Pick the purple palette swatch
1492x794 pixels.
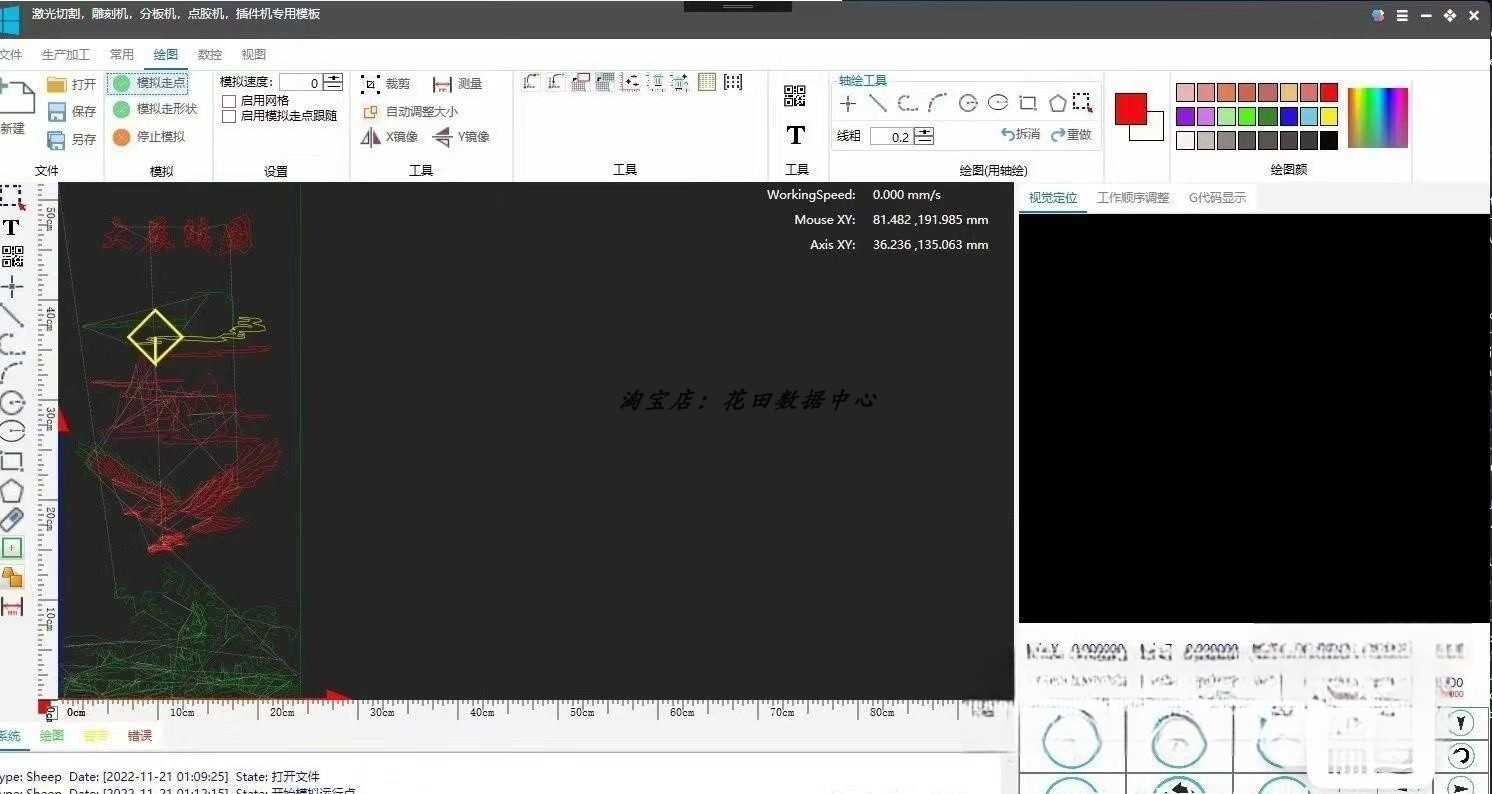click(1185, 117)
